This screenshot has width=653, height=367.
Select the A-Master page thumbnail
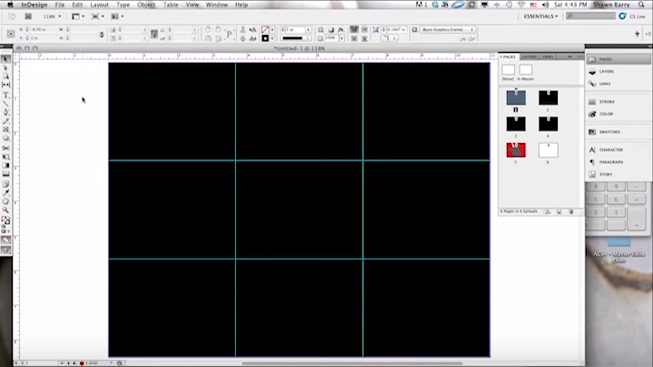click(526, 70)
